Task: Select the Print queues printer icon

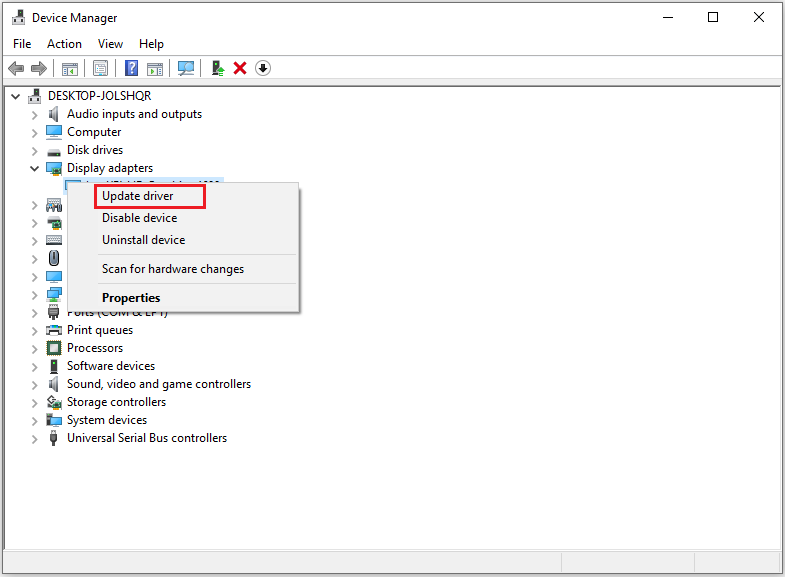Action: click(54, 330)
